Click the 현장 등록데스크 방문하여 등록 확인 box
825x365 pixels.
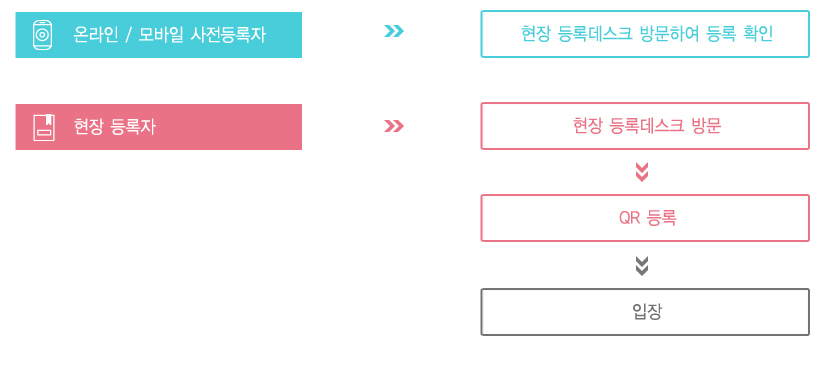tap(645, 34)
